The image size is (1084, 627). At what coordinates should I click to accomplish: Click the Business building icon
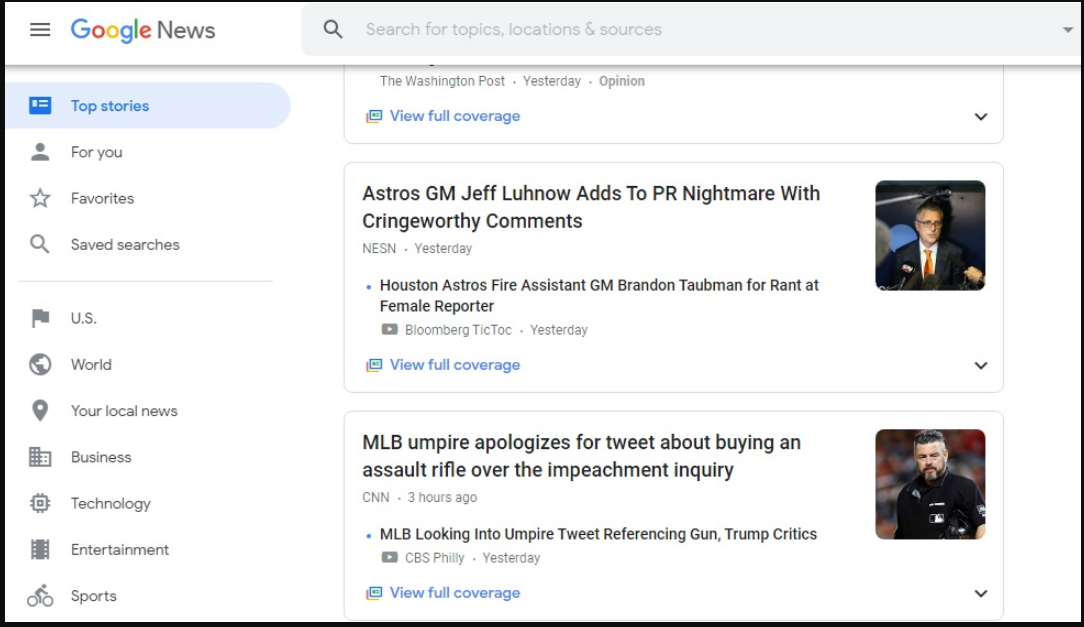point(40,457)
